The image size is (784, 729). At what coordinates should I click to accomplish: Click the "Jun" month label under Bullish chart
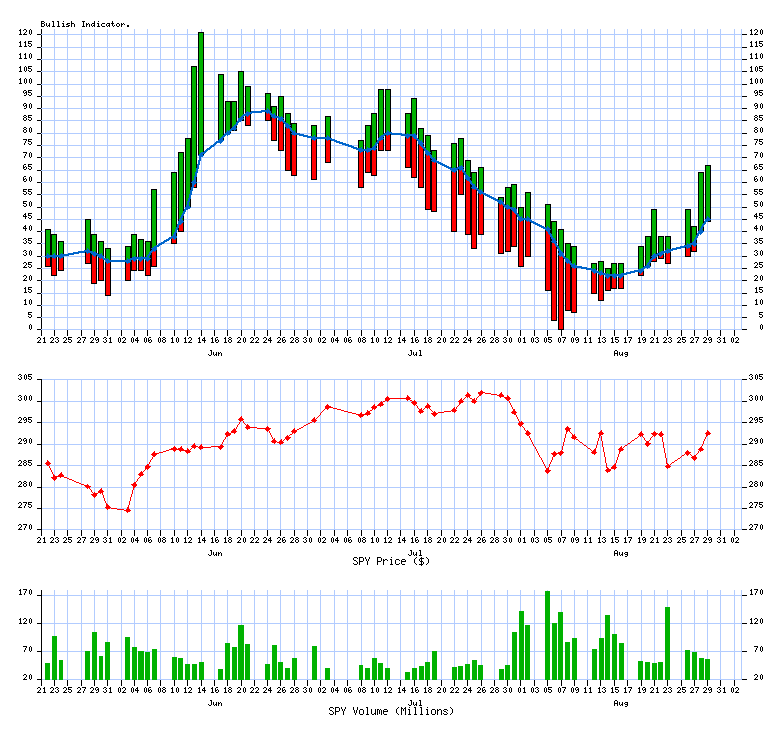click(215, 354)
